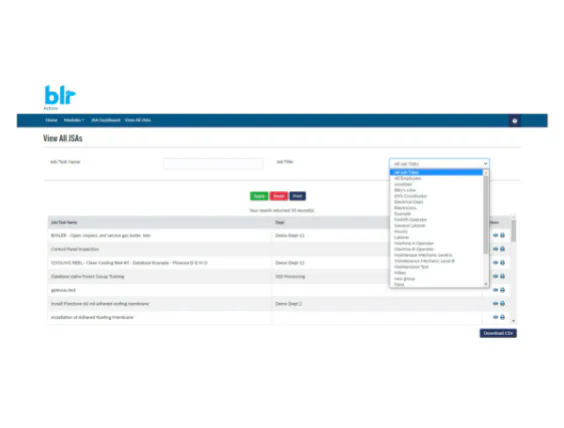Image resolution: width=564 pixels, height=428 pixels.
Task: View the Install Firestone roofing membrane JSA
Action: [x=495, y=304]
